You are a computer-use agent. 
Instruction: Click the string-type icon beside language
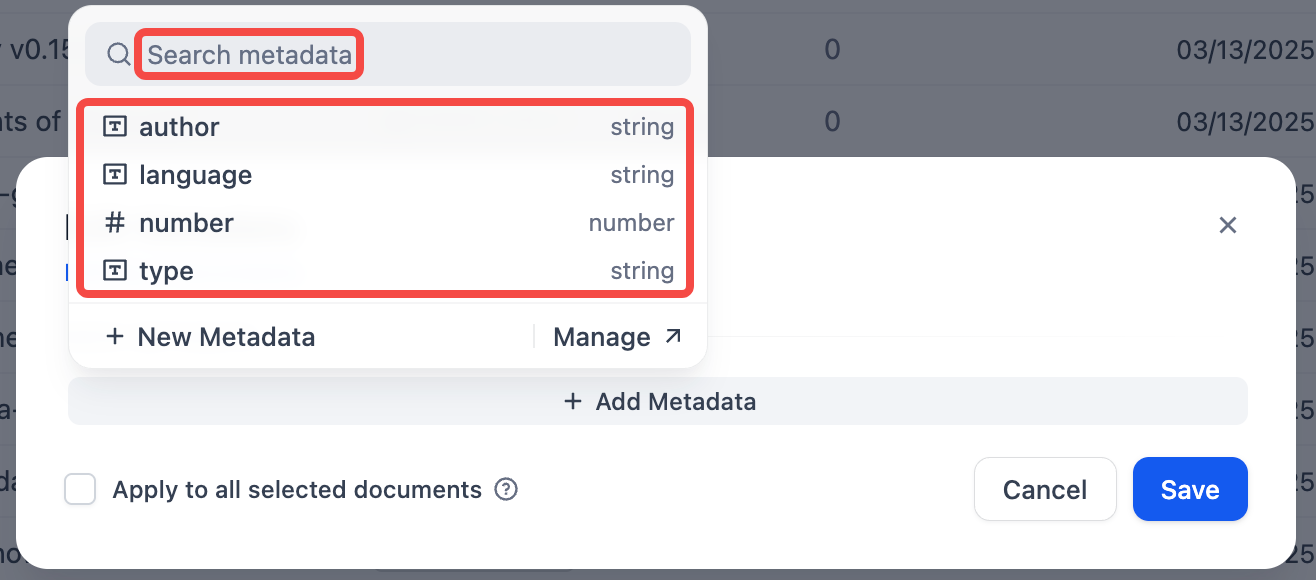tap(116, 175)
